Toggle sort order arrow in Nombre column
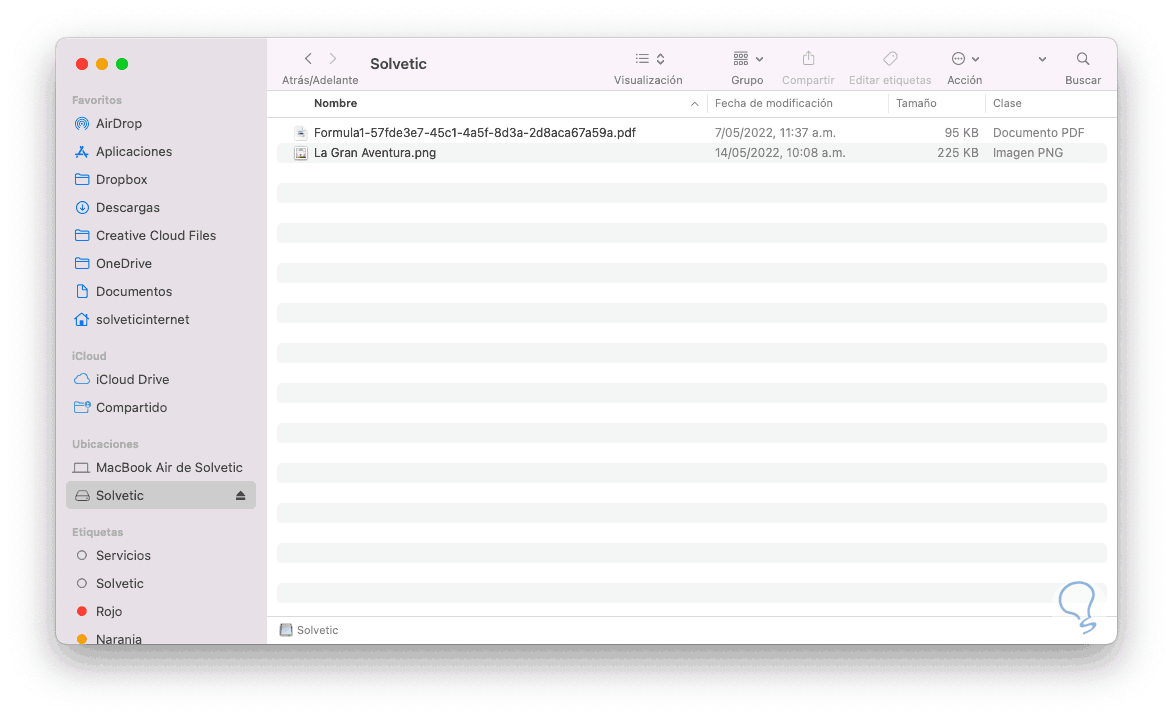This screenshot has width=1173, height=718. [694, 104]
